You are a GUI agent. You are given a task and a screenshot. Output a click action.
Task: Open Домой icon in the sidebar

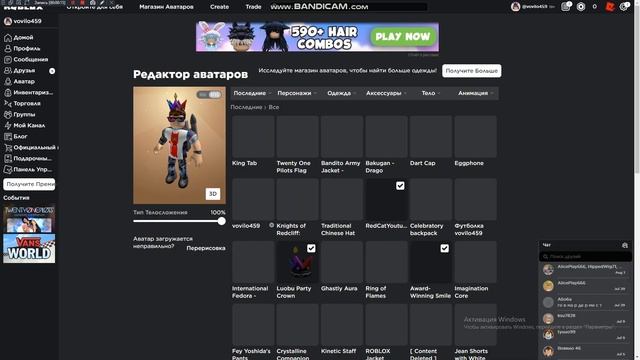(8, 38)
